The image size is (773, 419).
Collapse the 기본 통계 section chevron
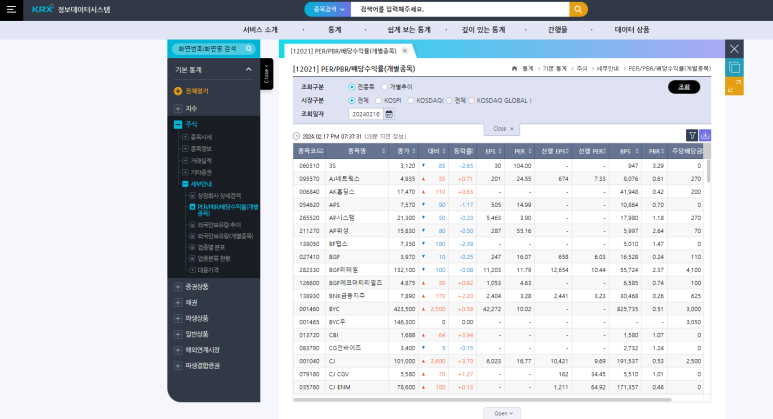(248, 70)
